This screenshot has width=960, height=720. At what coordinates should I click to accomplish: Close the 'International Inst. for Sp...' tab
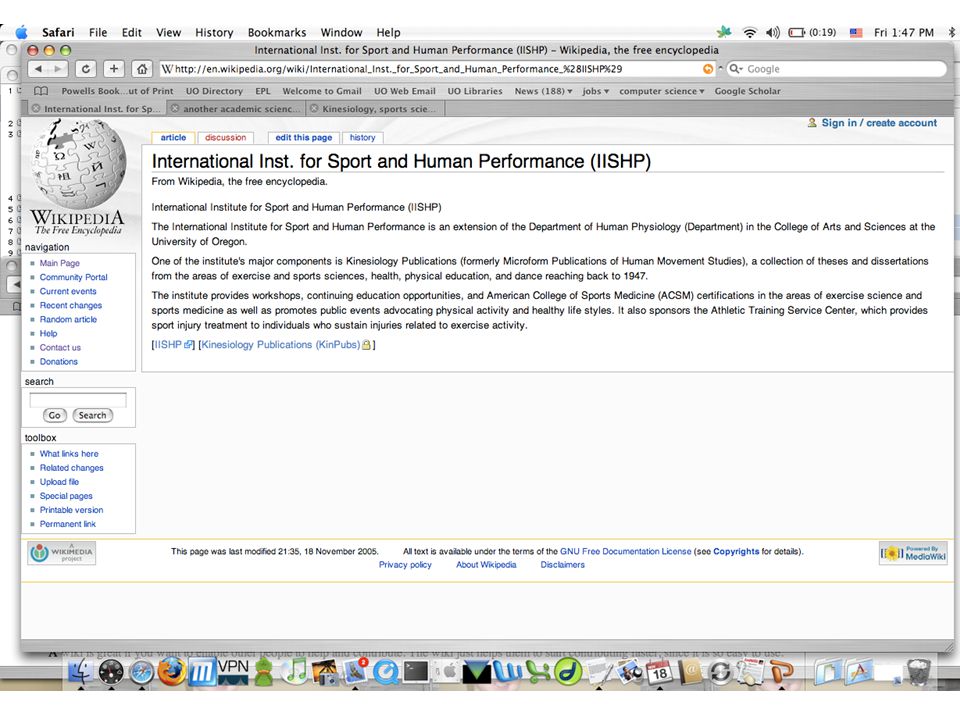click(36, 109)
